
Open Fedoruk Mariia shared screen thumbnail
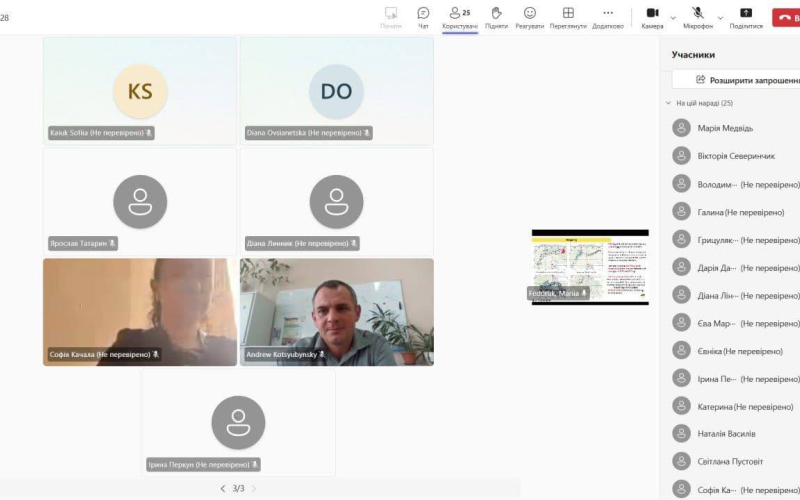[590, 266]
